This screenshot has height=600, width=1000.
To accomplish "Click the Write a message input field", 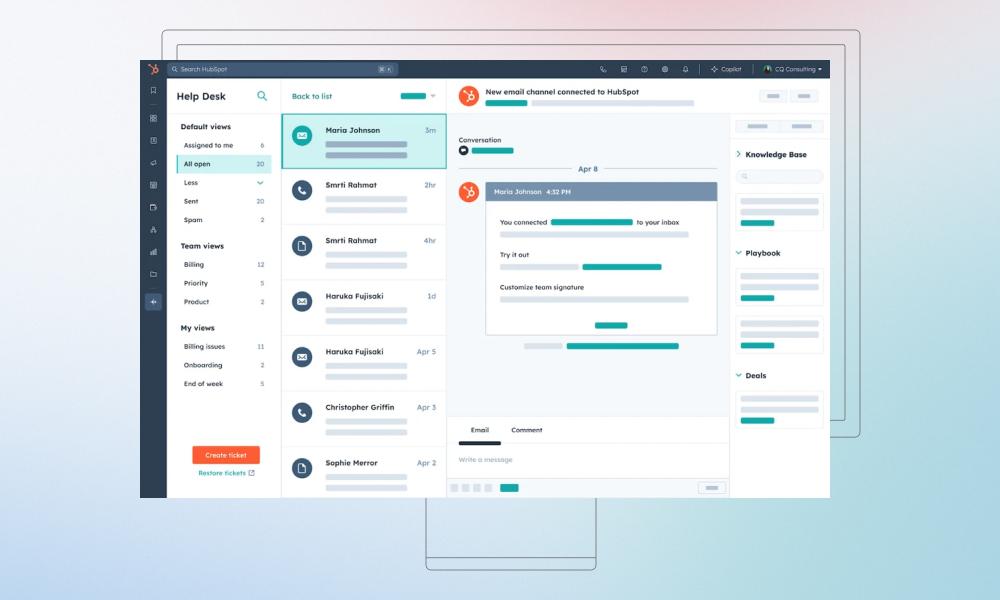I will pyautogui.click(x=560, y=459).
